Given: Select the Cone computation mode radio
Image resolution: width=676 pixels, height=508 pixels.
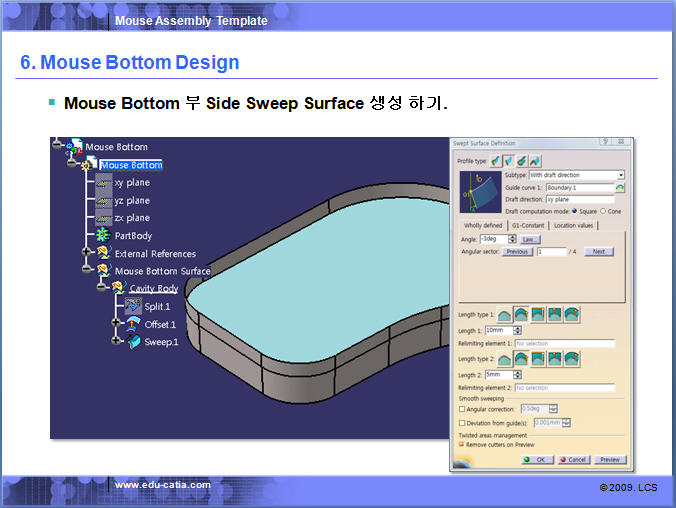Looking at the screenshot, I should point(603,211).
